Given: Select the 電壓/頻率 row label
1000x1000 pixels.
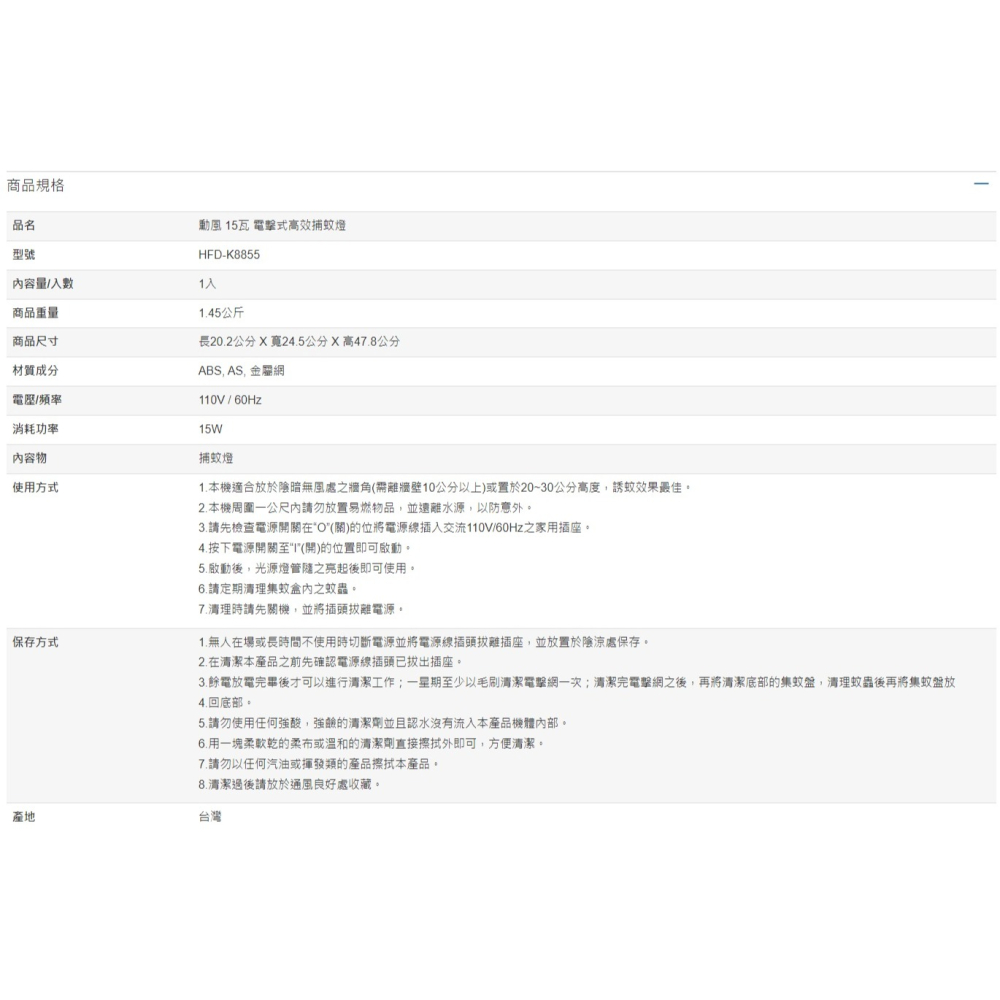Looking at the screenshot, I should [x=33, y=400].
